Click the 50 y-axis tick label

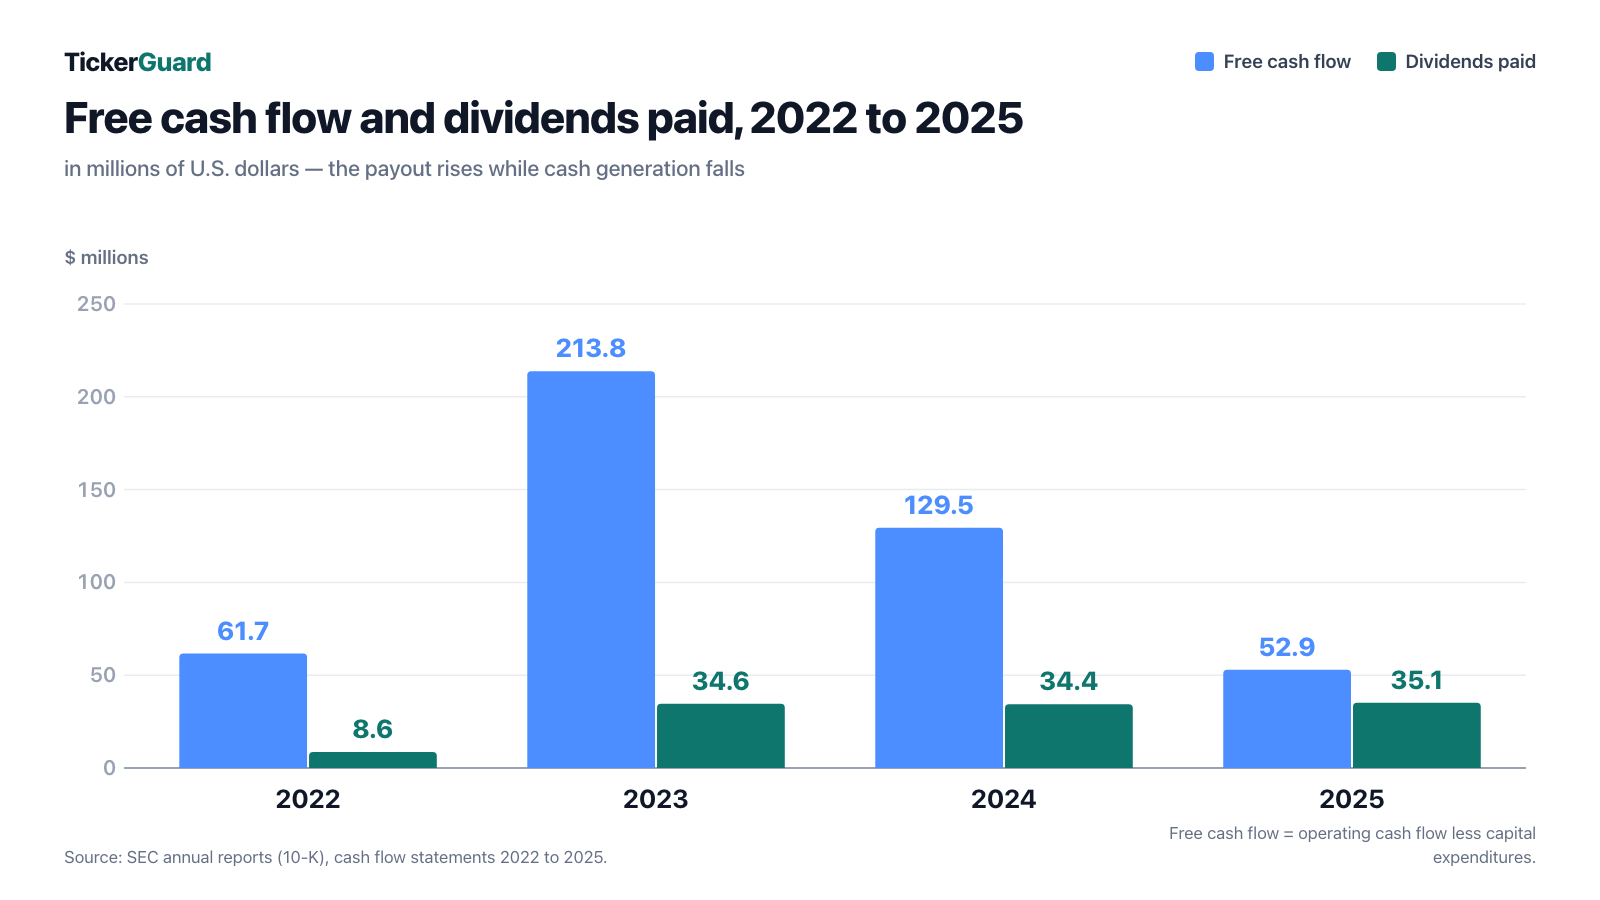click(x=103, y=675)
